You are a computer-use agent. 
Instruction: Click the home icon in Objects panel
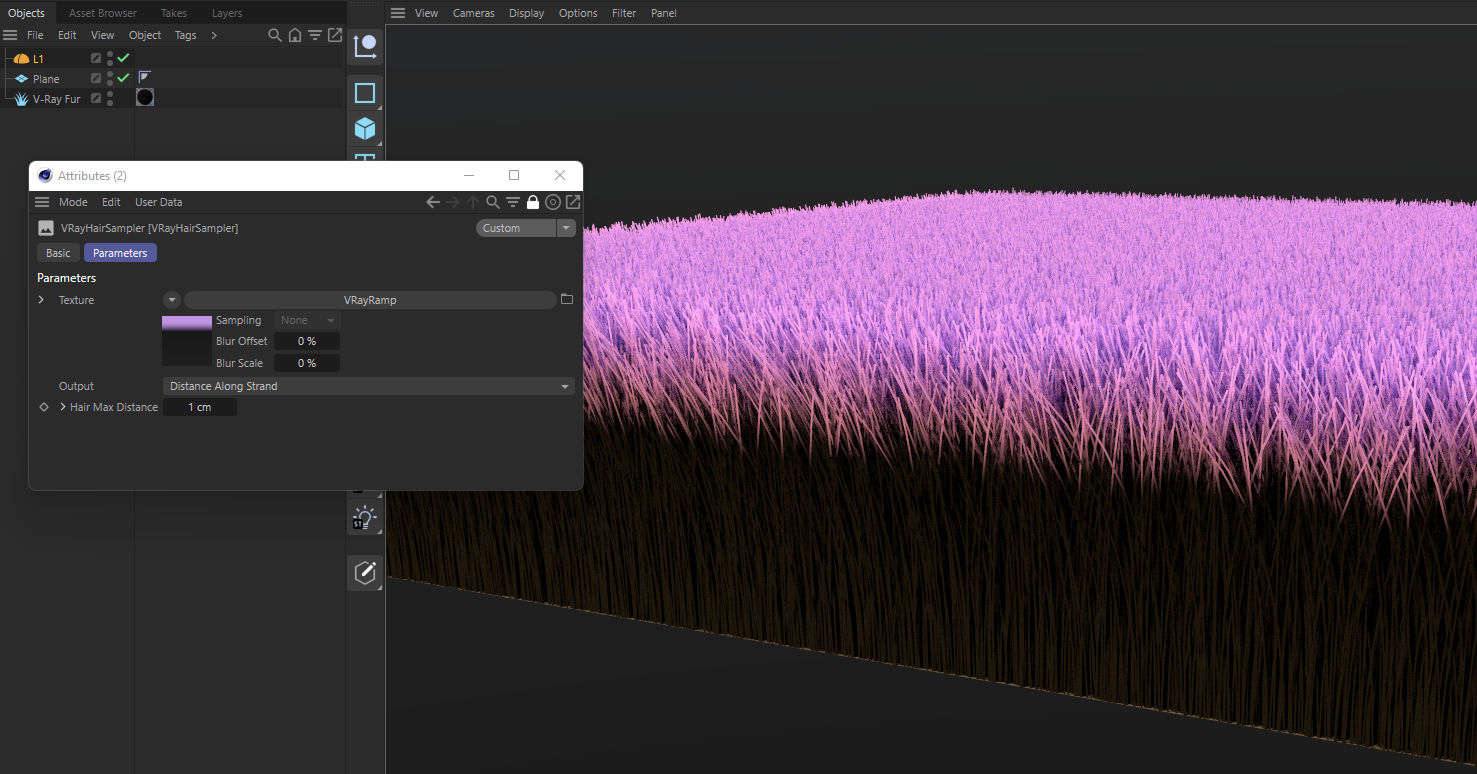(x=295, y=35)
